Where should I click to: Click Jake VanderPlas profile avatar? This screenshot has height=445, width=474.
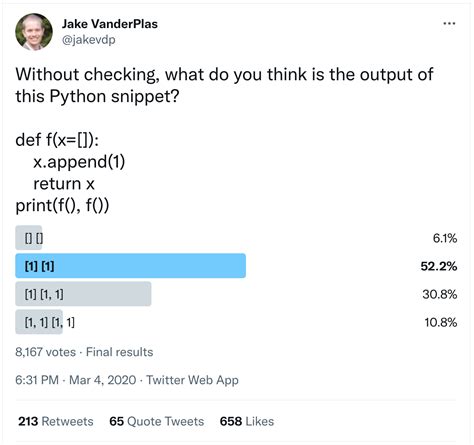(x=34, y=32)
